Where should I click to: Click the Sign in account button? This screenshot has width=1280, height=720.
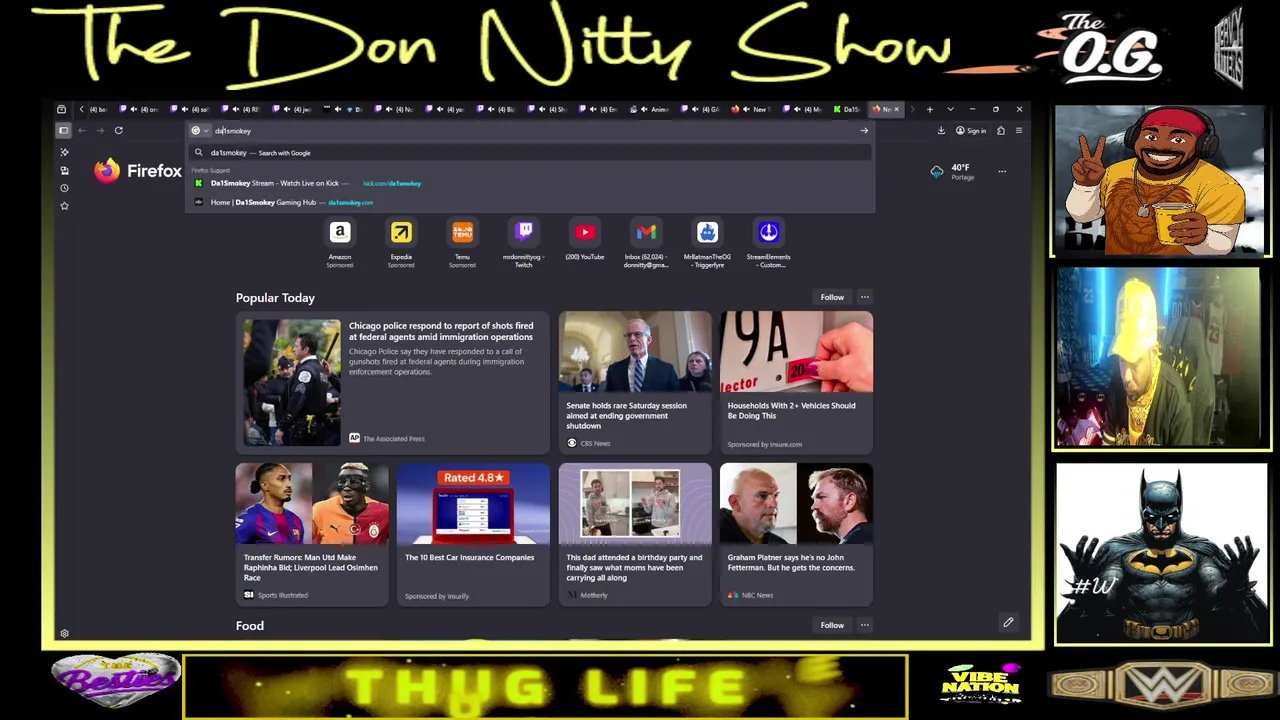click(971, 130)
